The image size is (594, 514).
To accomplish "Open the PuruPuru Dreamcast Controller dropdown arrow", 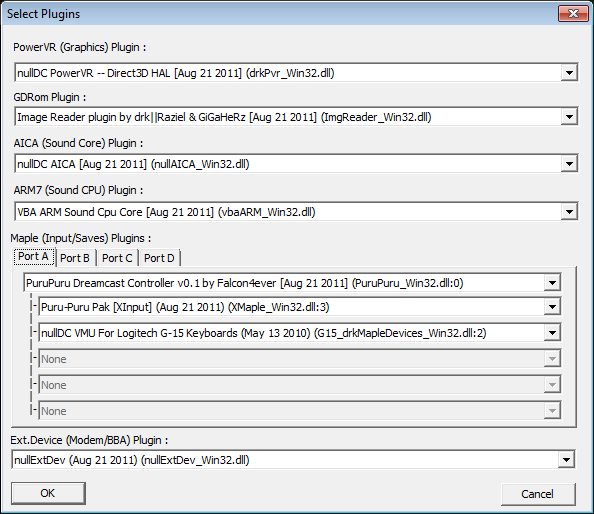I will 552,283.
